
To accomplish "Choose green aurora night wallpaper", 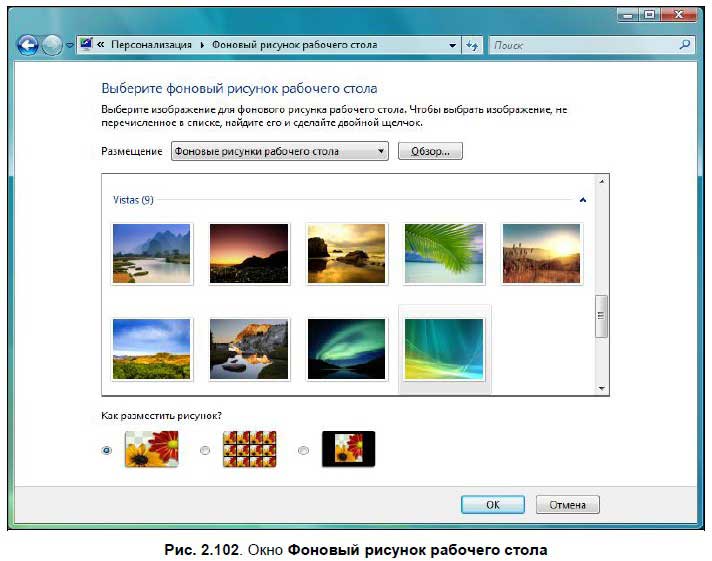I will coord(346,349).
